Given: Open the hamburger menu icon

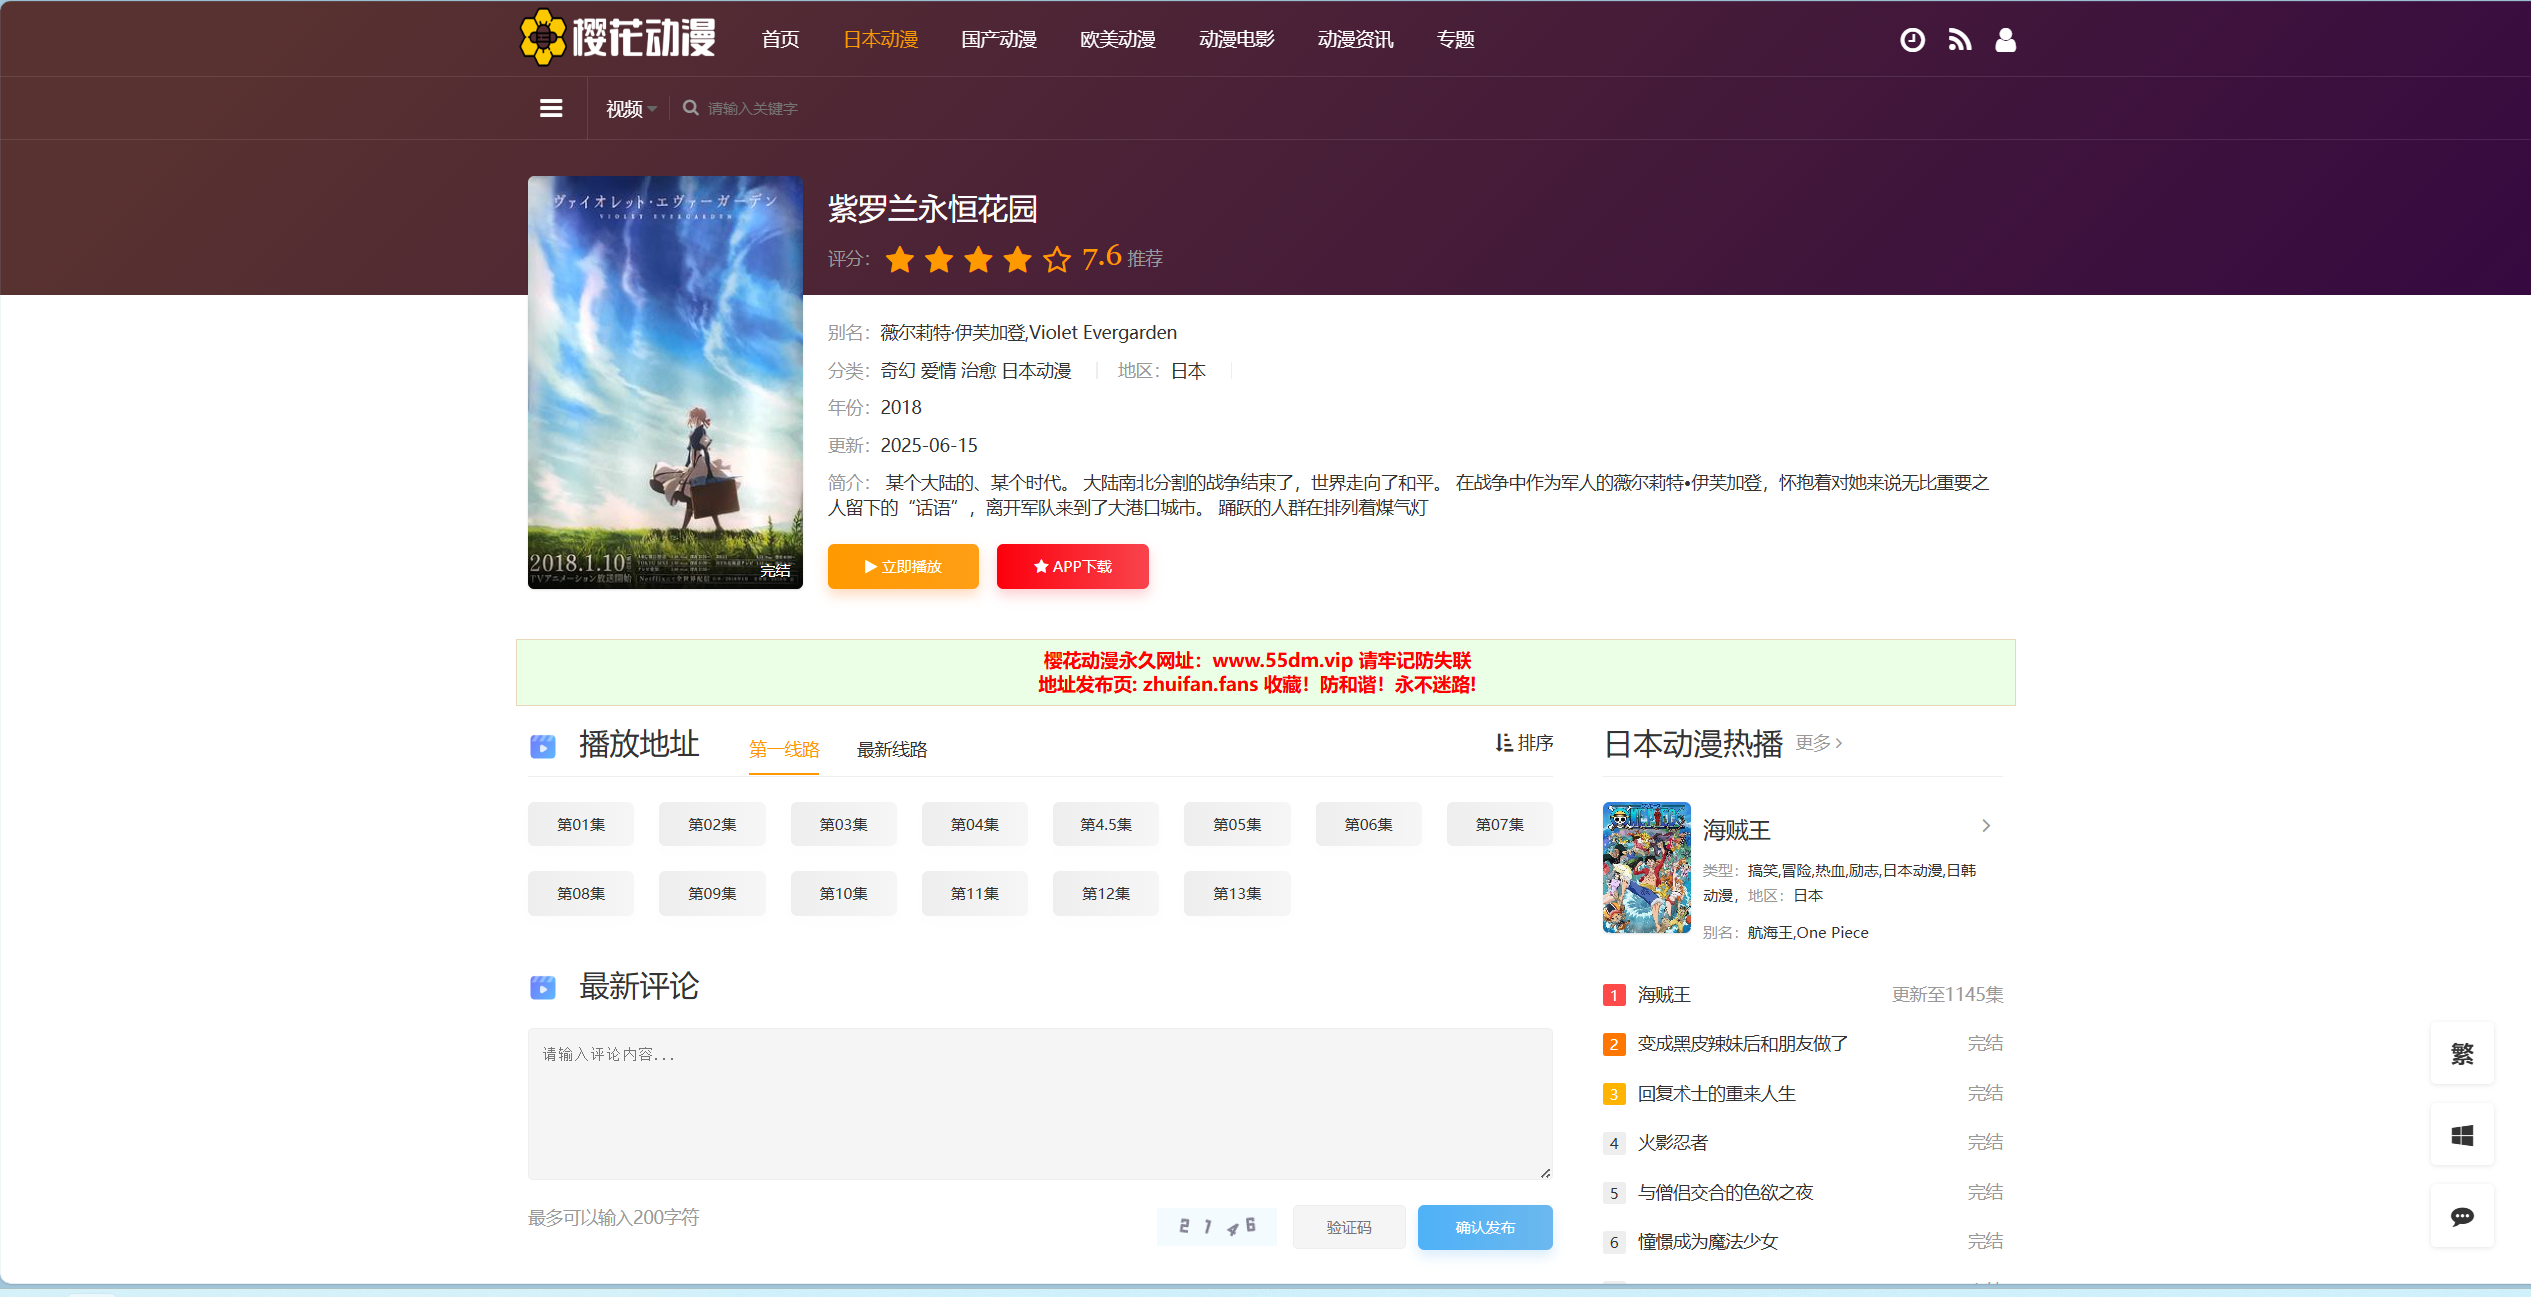Looking at the screenshot, I should tap(551, 108).
